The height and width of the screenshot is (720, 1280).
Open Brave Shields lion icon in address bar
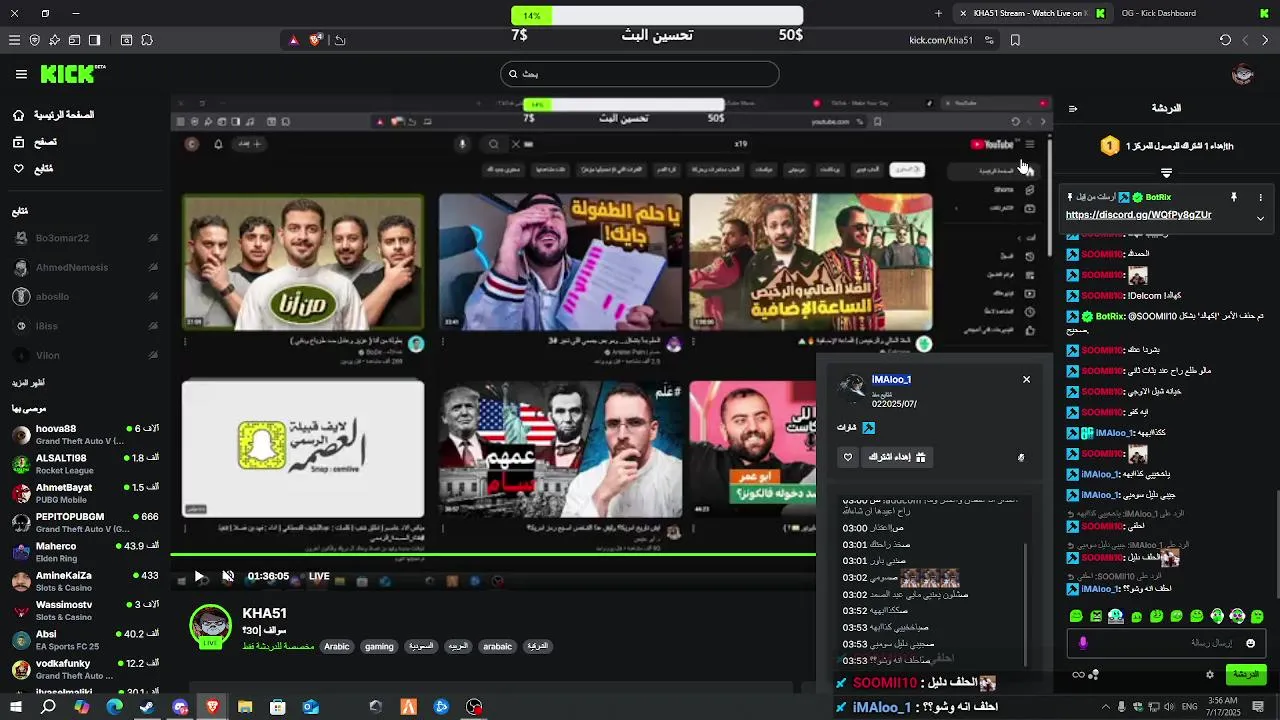[x=316, y=40]
